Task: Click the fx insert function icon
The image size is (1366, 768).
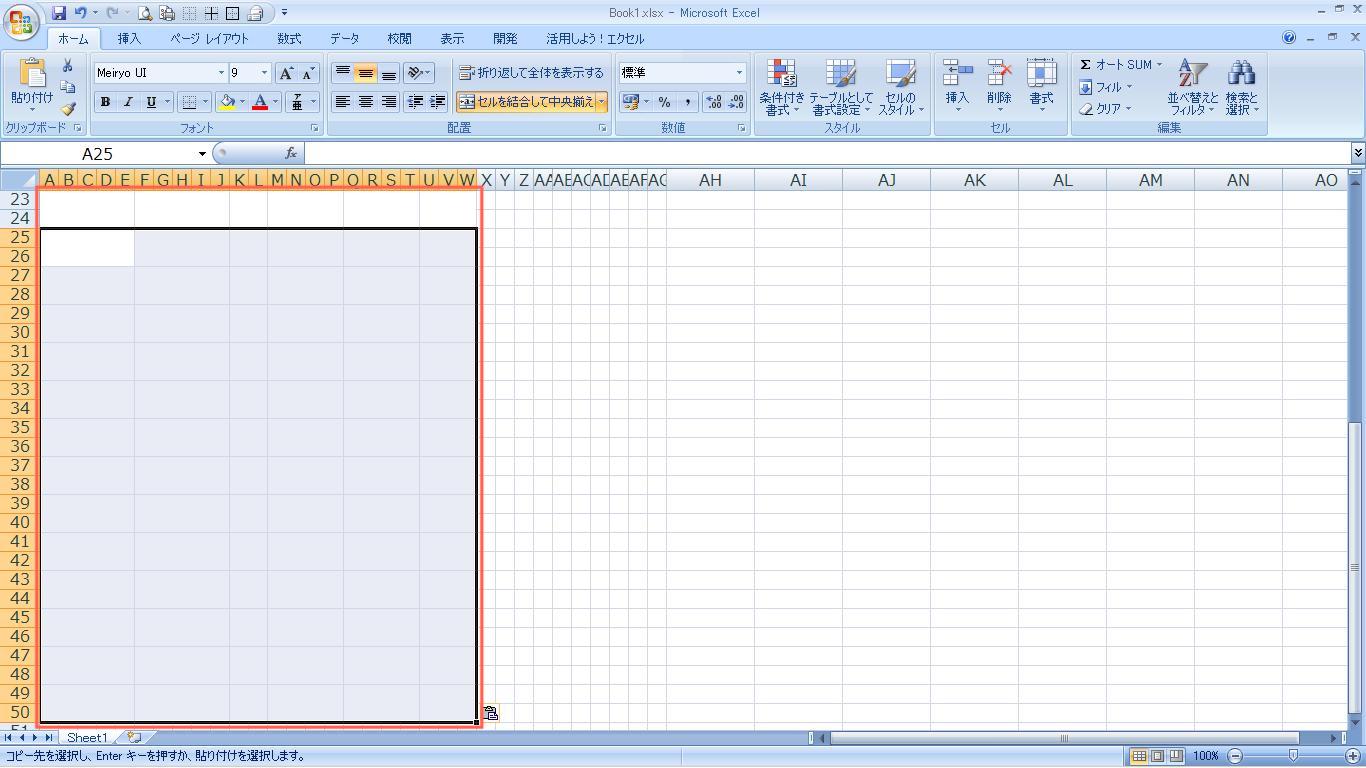Action: [291, 154]
